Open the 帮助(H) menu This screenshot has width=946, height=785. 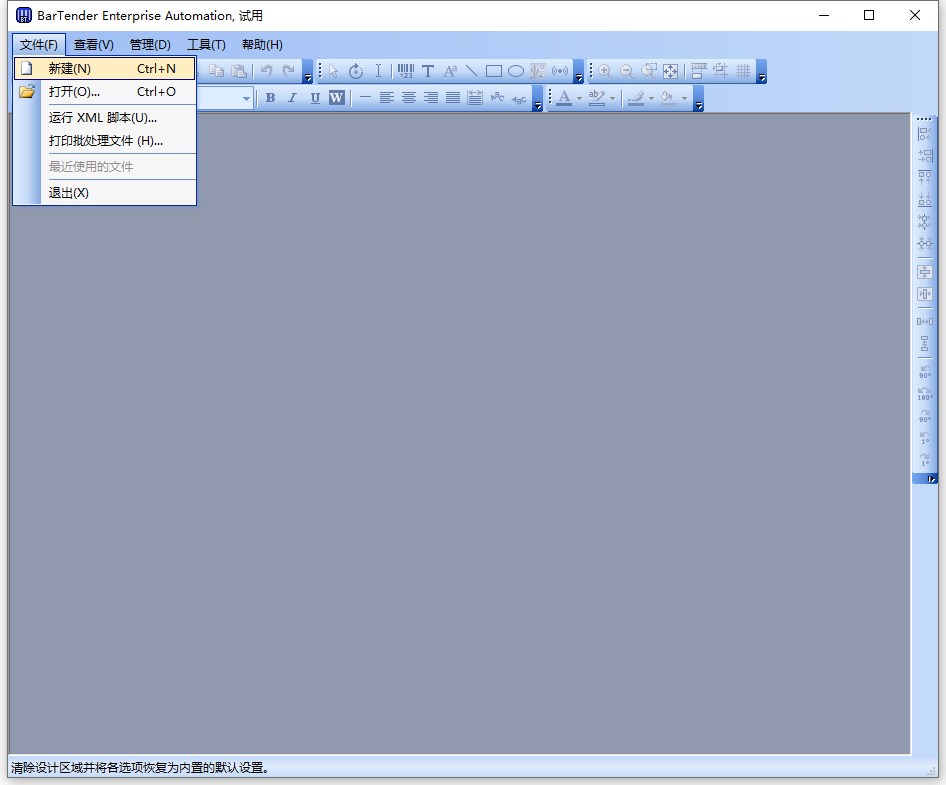click(x=262, y=45)
